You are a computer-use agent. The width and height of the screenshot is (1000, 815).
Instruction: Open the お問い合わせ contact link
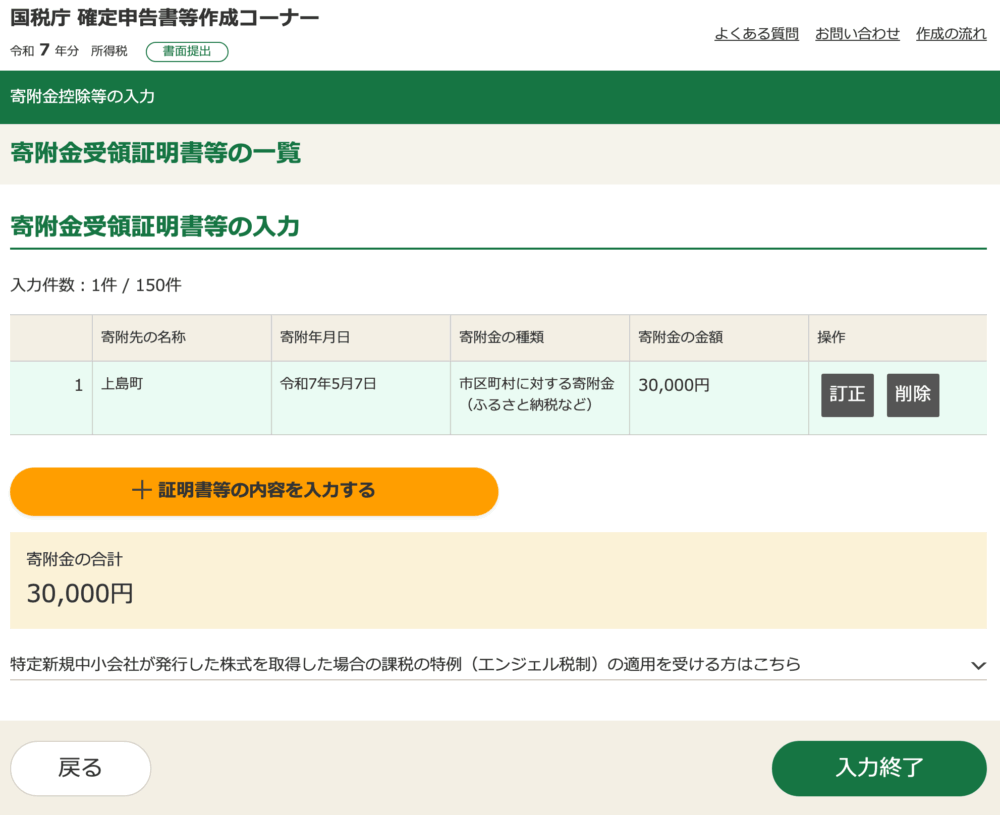(x=855, y=33)
